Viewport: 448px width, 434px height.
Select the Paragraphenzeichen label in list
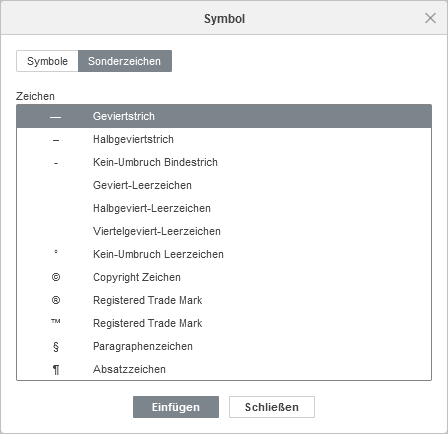click(x=143, y=346)
